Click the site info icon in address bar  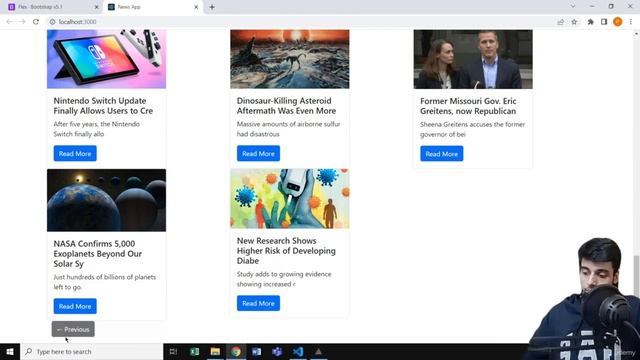[x=52, y=22]
